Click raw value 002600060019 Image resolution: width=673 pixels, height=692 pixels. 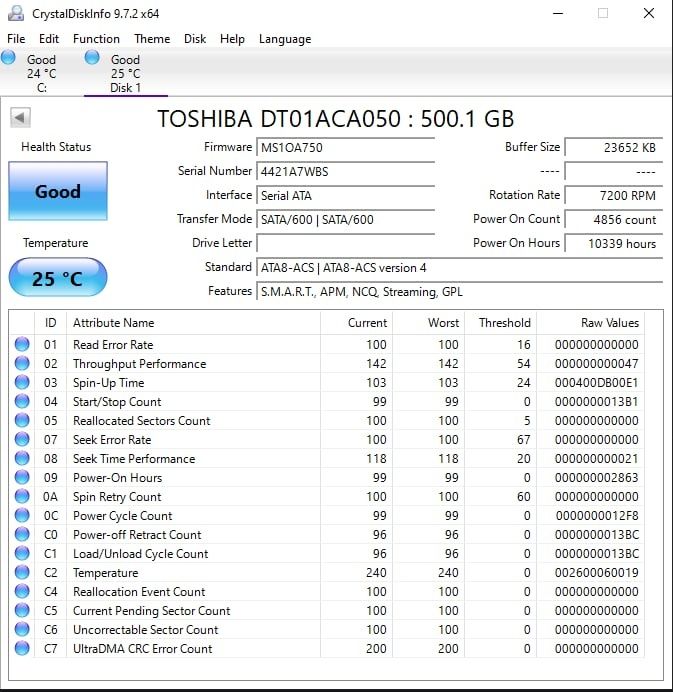[597, 572]
